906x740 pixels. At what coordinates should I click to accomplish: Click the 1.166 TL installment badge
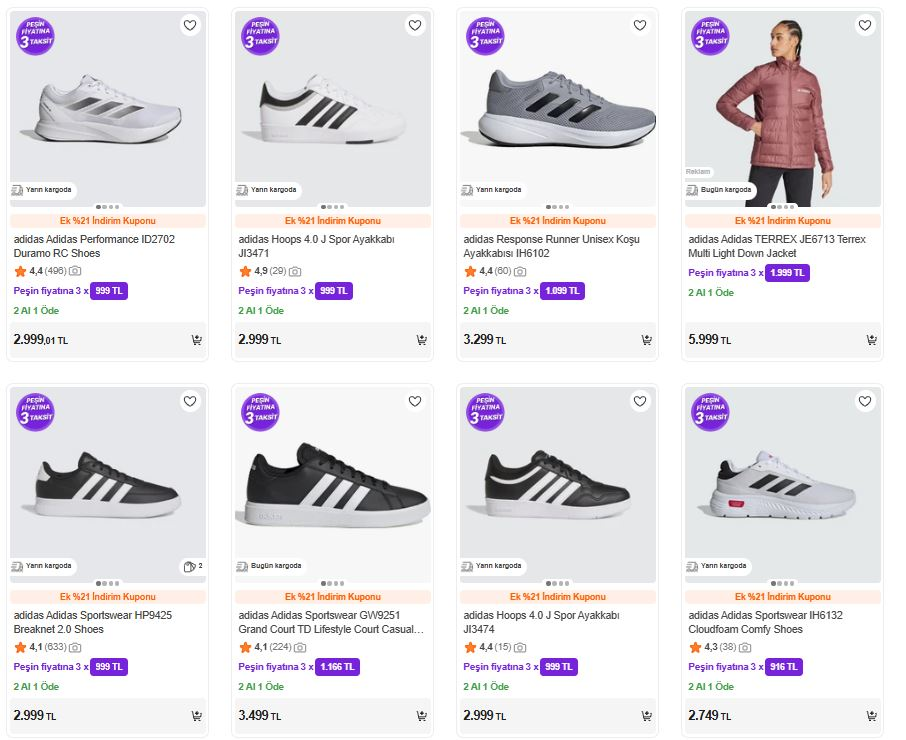(x=337, y=667)
